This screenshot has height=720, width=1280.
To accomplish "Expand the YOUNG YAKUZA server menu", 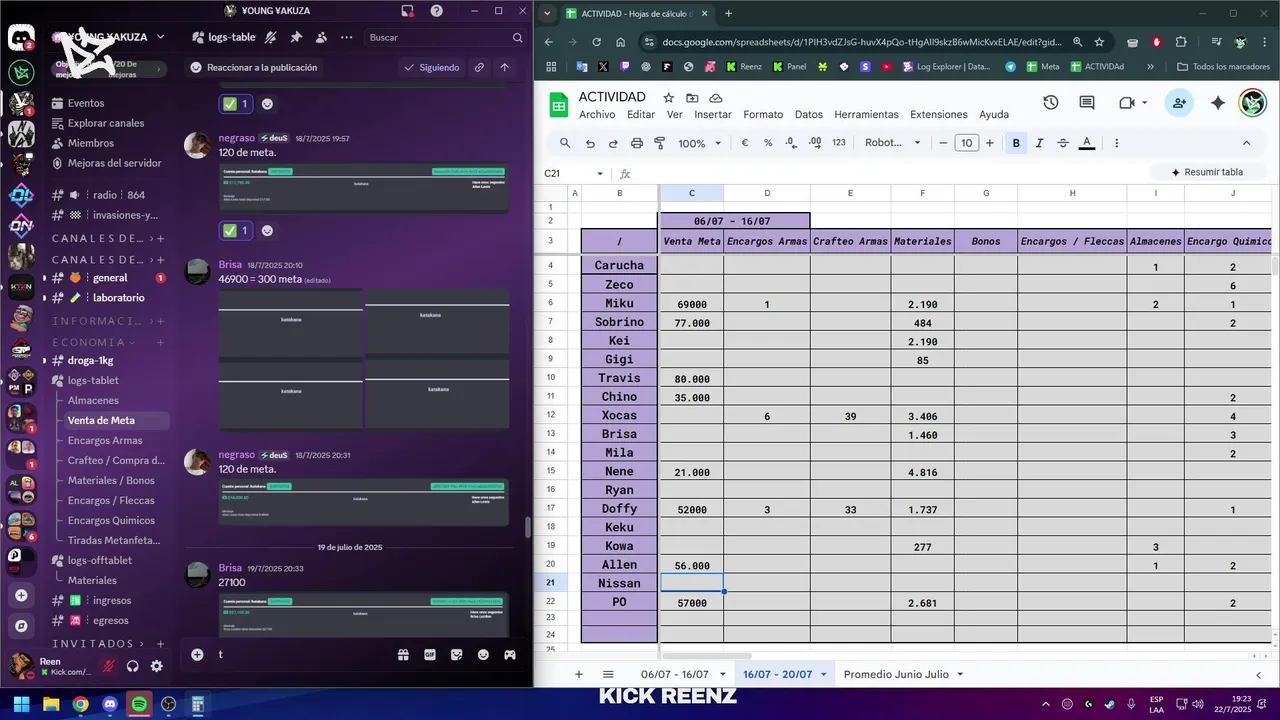I will click(x=160, y=37).
